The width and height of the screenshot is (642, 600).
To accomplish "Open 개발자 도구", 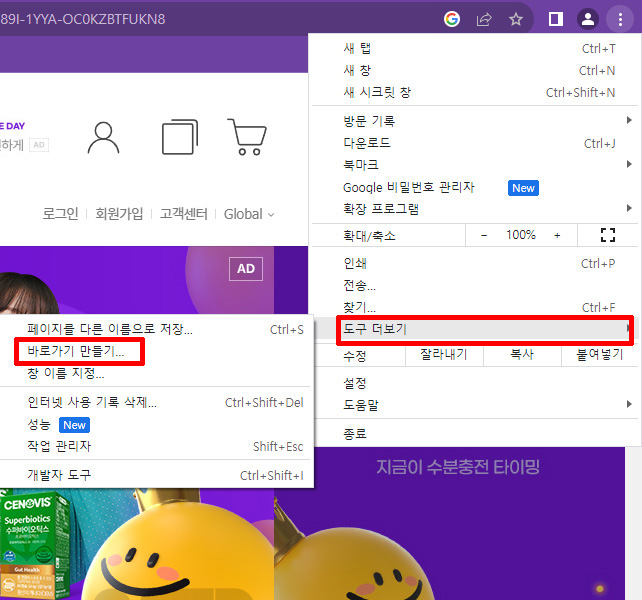I will (156, 475).
